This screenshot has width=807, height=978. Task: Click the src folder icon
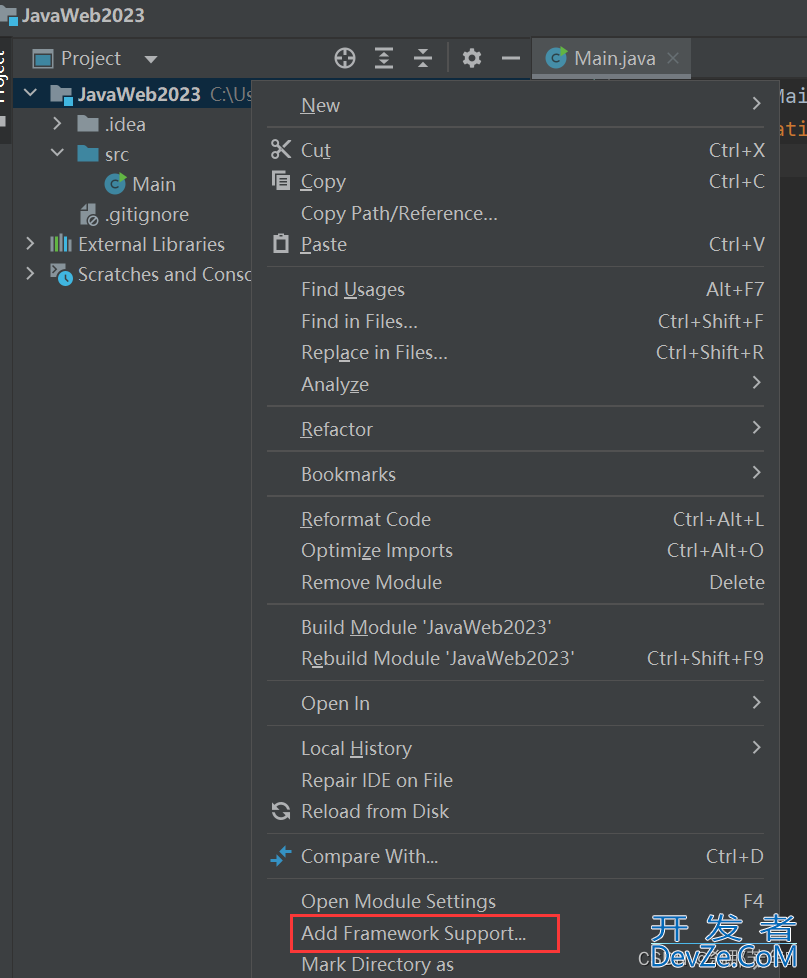point(88,154)
